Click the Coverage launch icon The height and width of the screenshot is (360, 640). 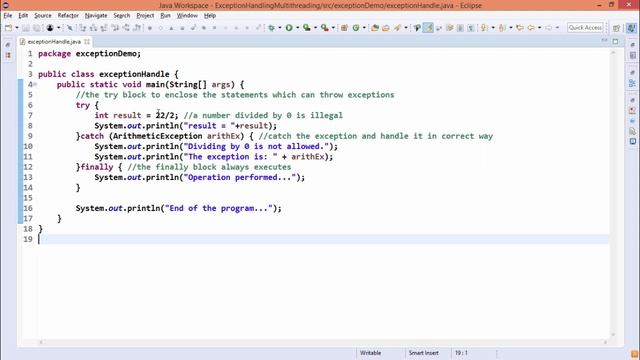(307, 28)
